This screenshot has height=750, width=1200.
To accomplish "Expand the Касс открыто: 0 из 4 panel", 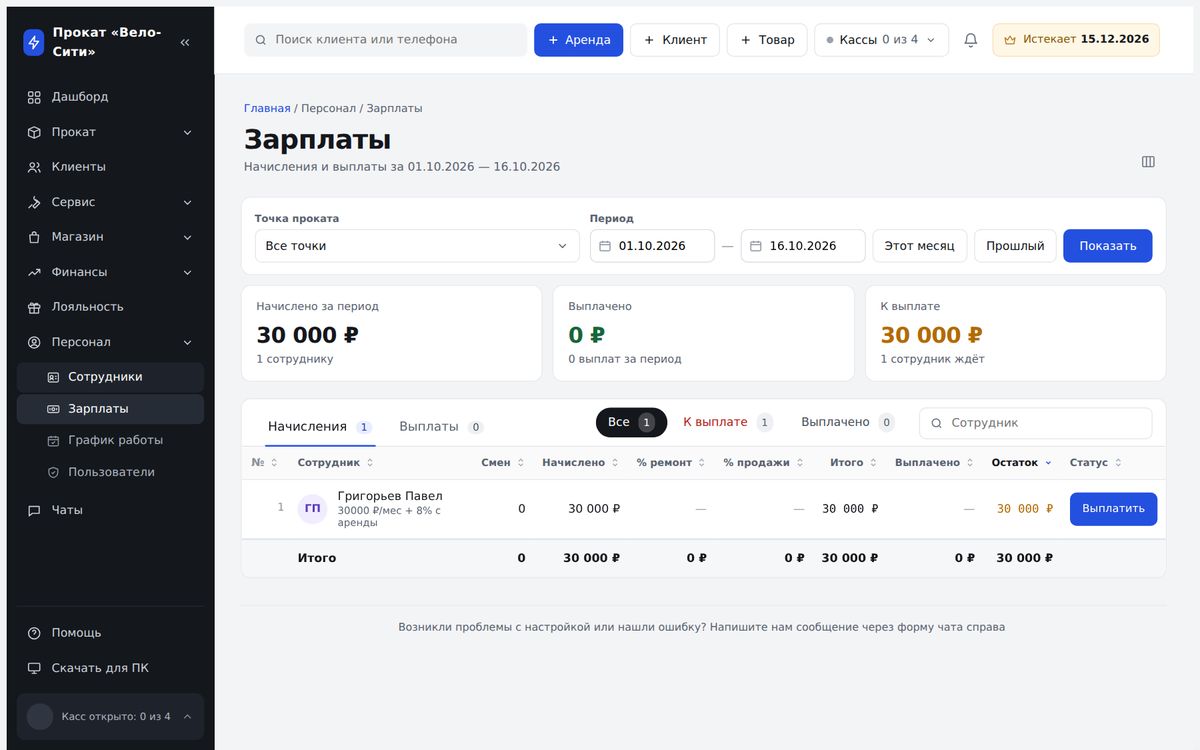I will pyautogui.click(x=110, y=716).
